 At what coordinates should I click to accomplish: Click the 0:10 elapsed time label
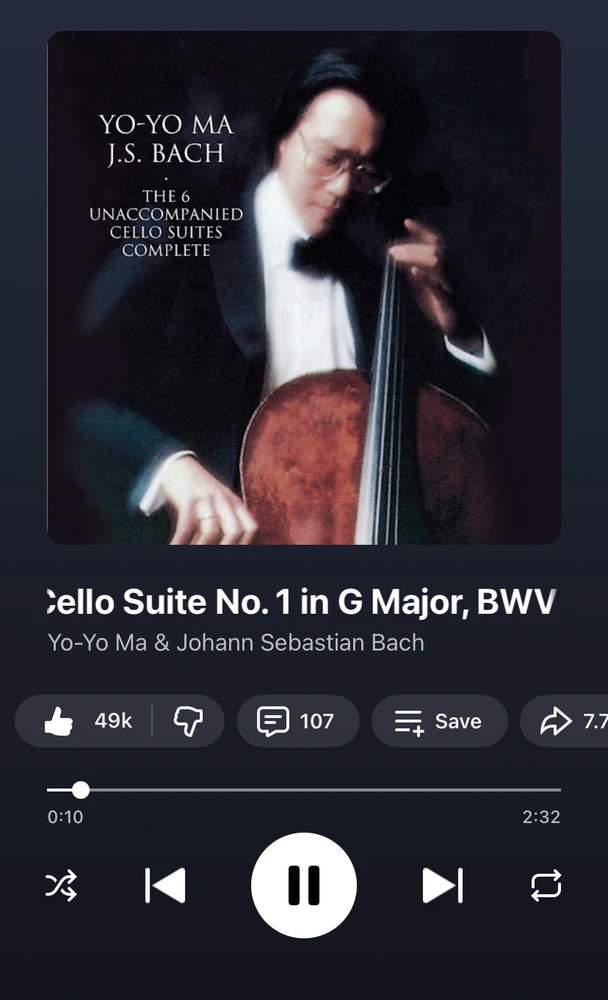(65, 817)
